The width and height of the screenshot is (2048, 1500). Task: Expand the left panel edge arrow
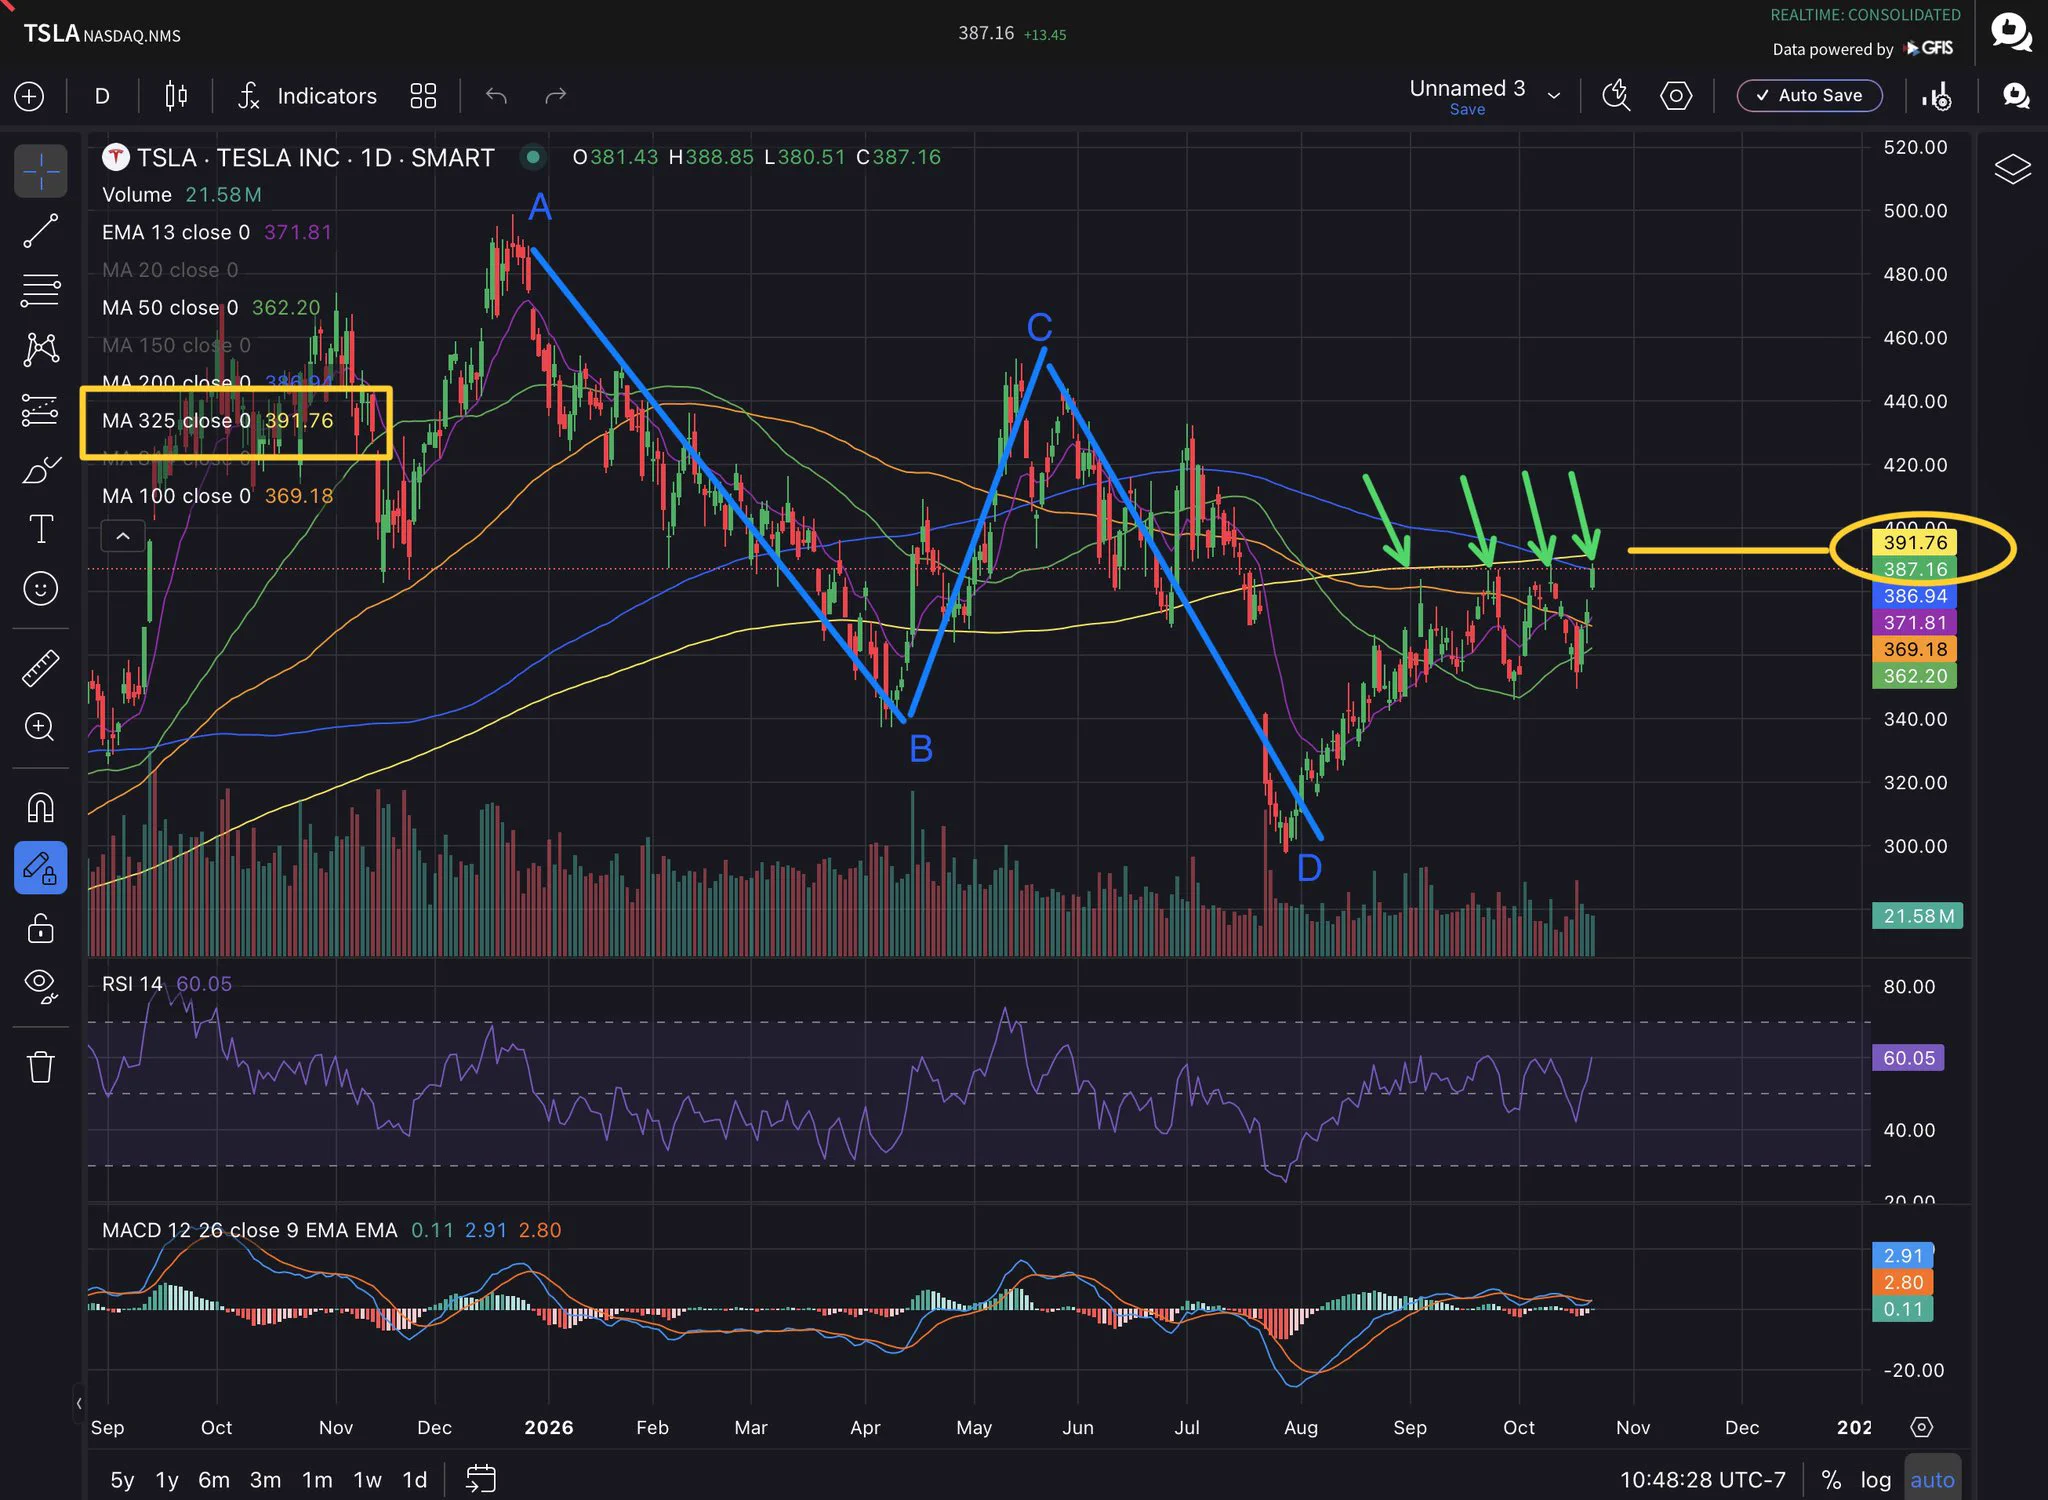[79, 1403]
